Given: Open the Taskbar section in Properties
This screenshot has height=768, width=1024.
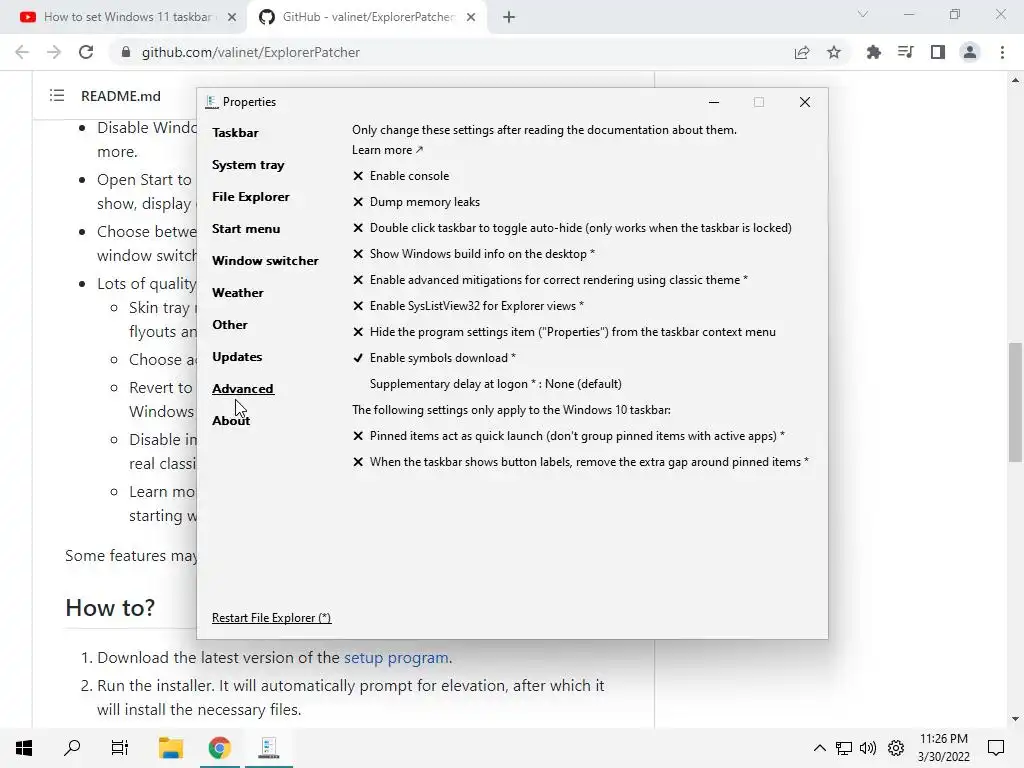Looking at the screenshot, I should pos(235,133).
